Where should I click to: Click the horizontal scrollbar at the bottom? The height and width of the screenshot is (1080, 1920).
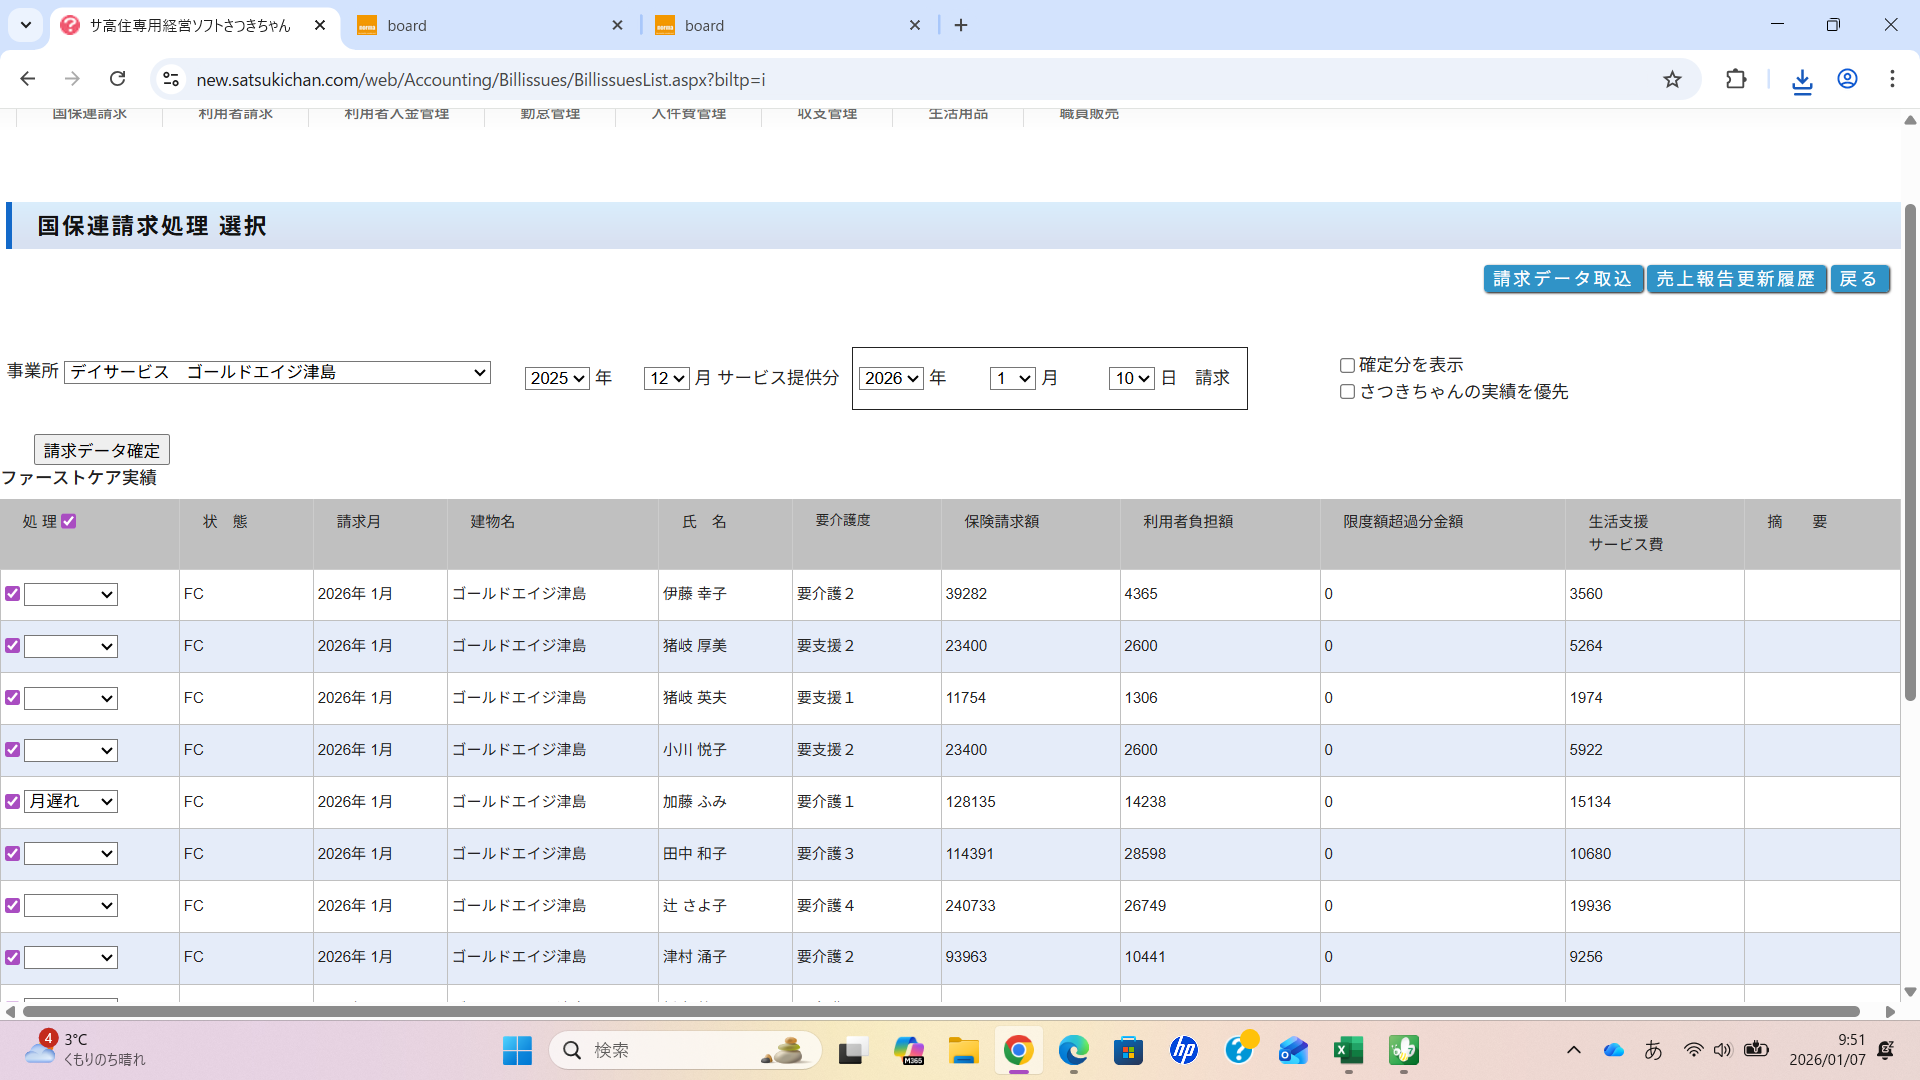pos(940,1012)
